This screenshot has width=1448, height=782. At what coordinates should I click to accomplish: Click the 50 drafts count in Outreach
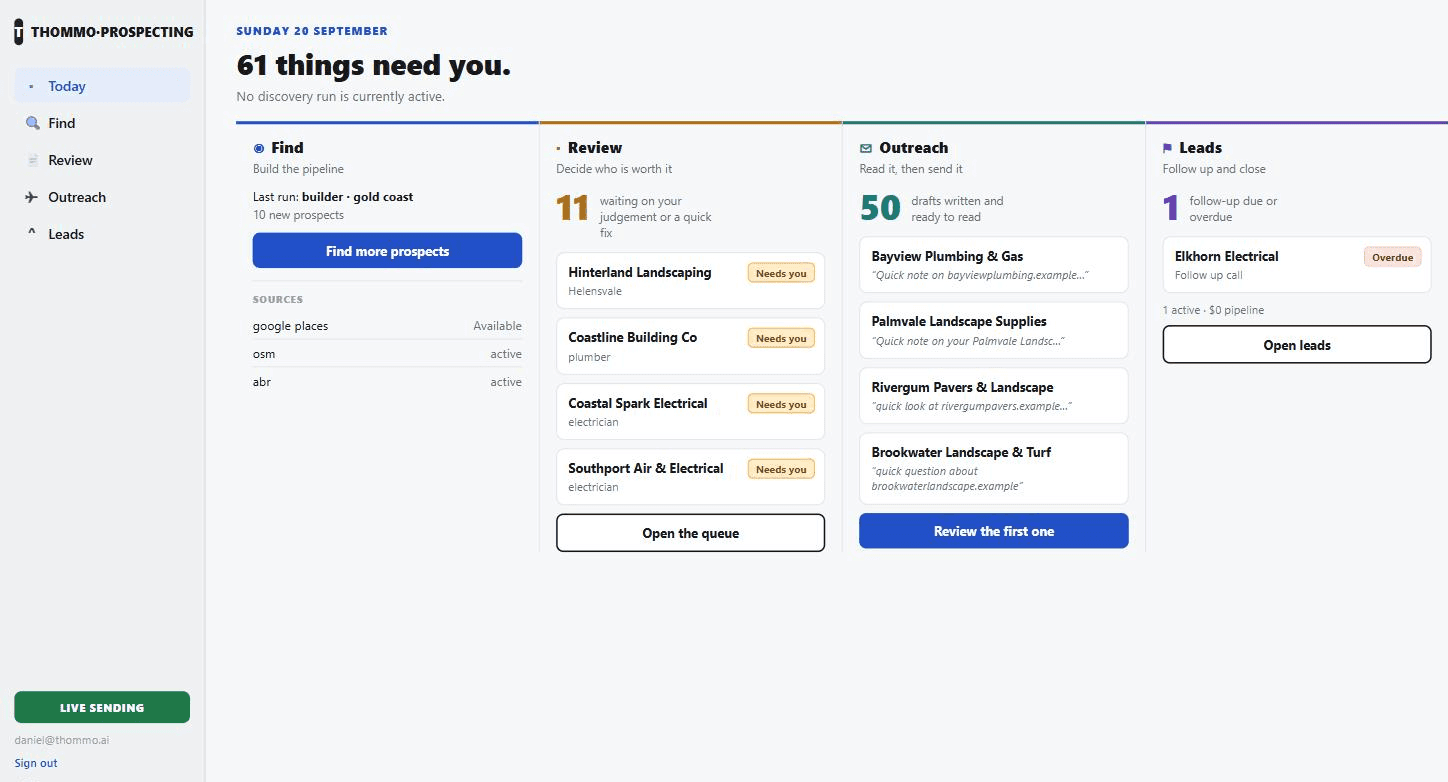tap(880, 208)
